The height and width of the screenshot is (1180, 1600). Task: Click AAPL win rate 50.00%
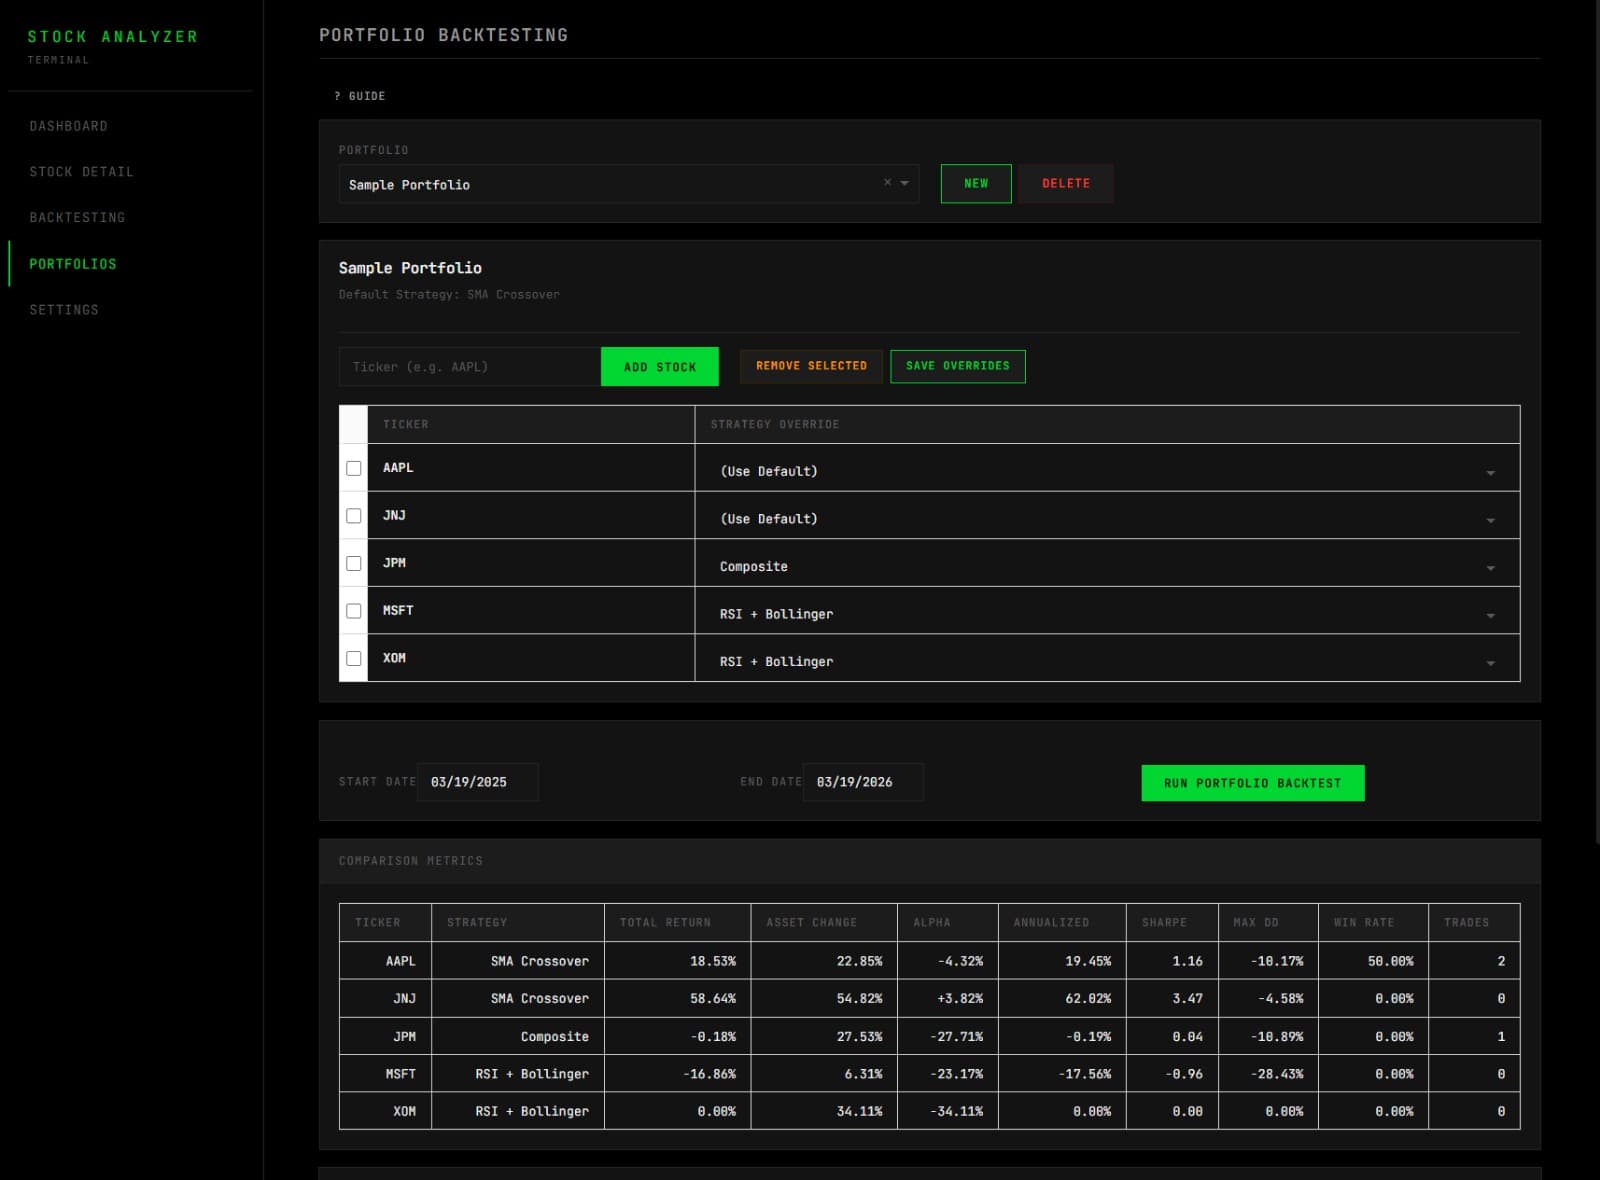coord(1391,961)
